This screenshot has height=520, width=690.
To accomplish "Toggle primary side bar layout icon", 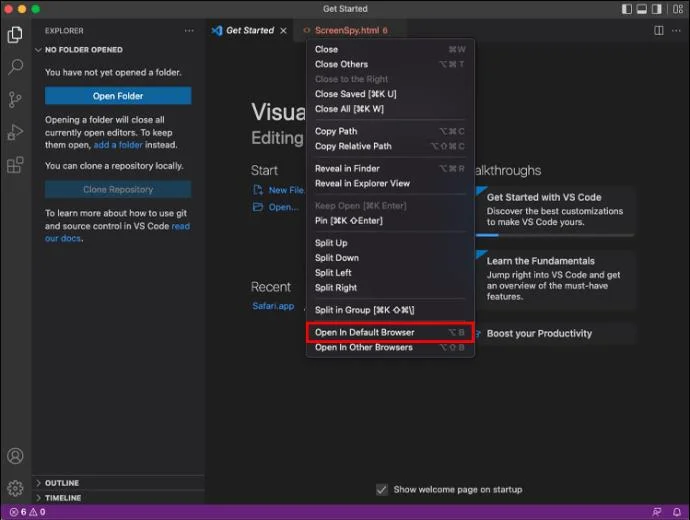I will tap(627, 9).
